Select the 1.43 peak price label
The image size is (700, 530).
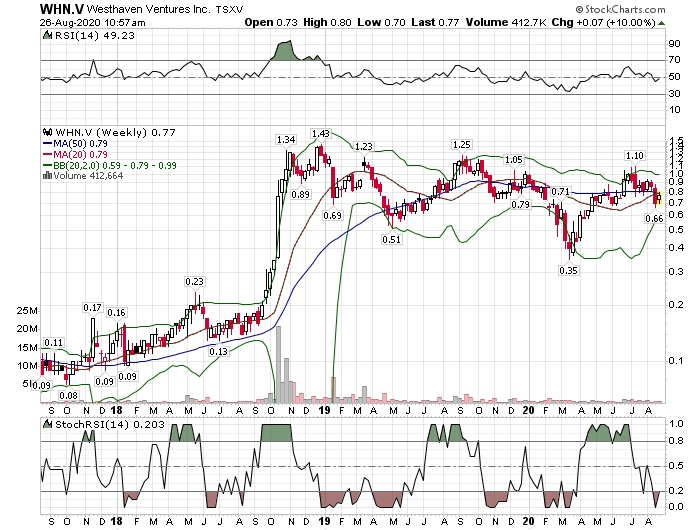[321, 134]
